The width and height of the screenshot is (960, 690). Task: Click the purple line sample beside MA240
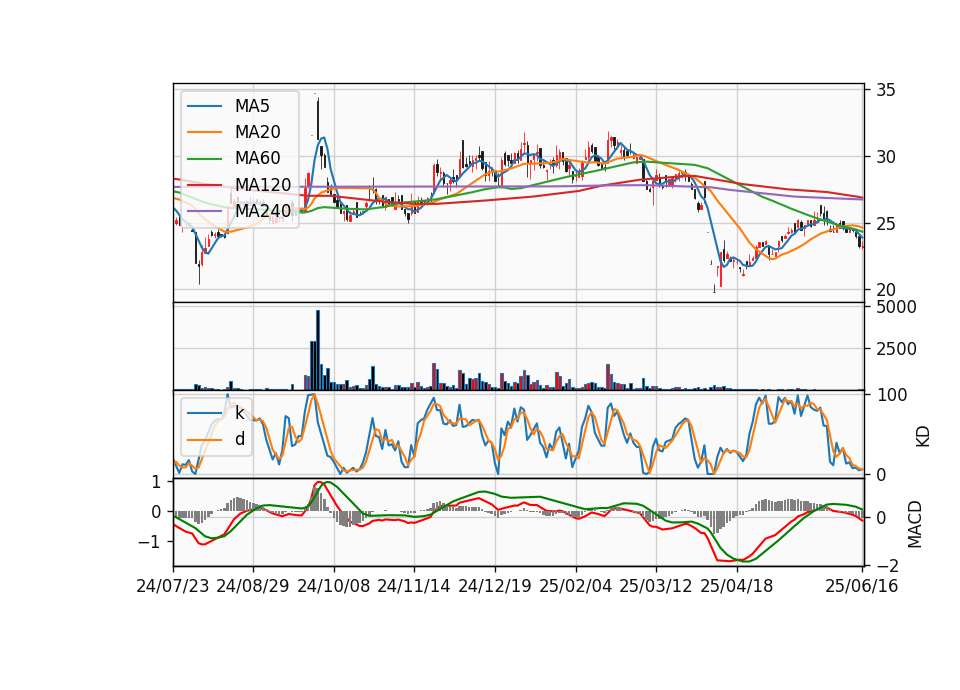point(204,211)
